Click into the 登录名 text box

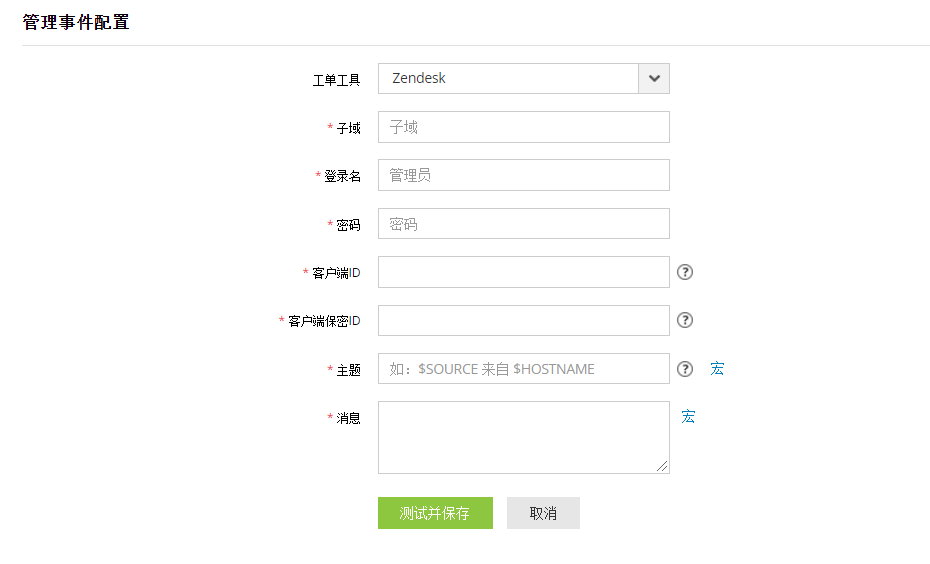(x=523, y=175)
